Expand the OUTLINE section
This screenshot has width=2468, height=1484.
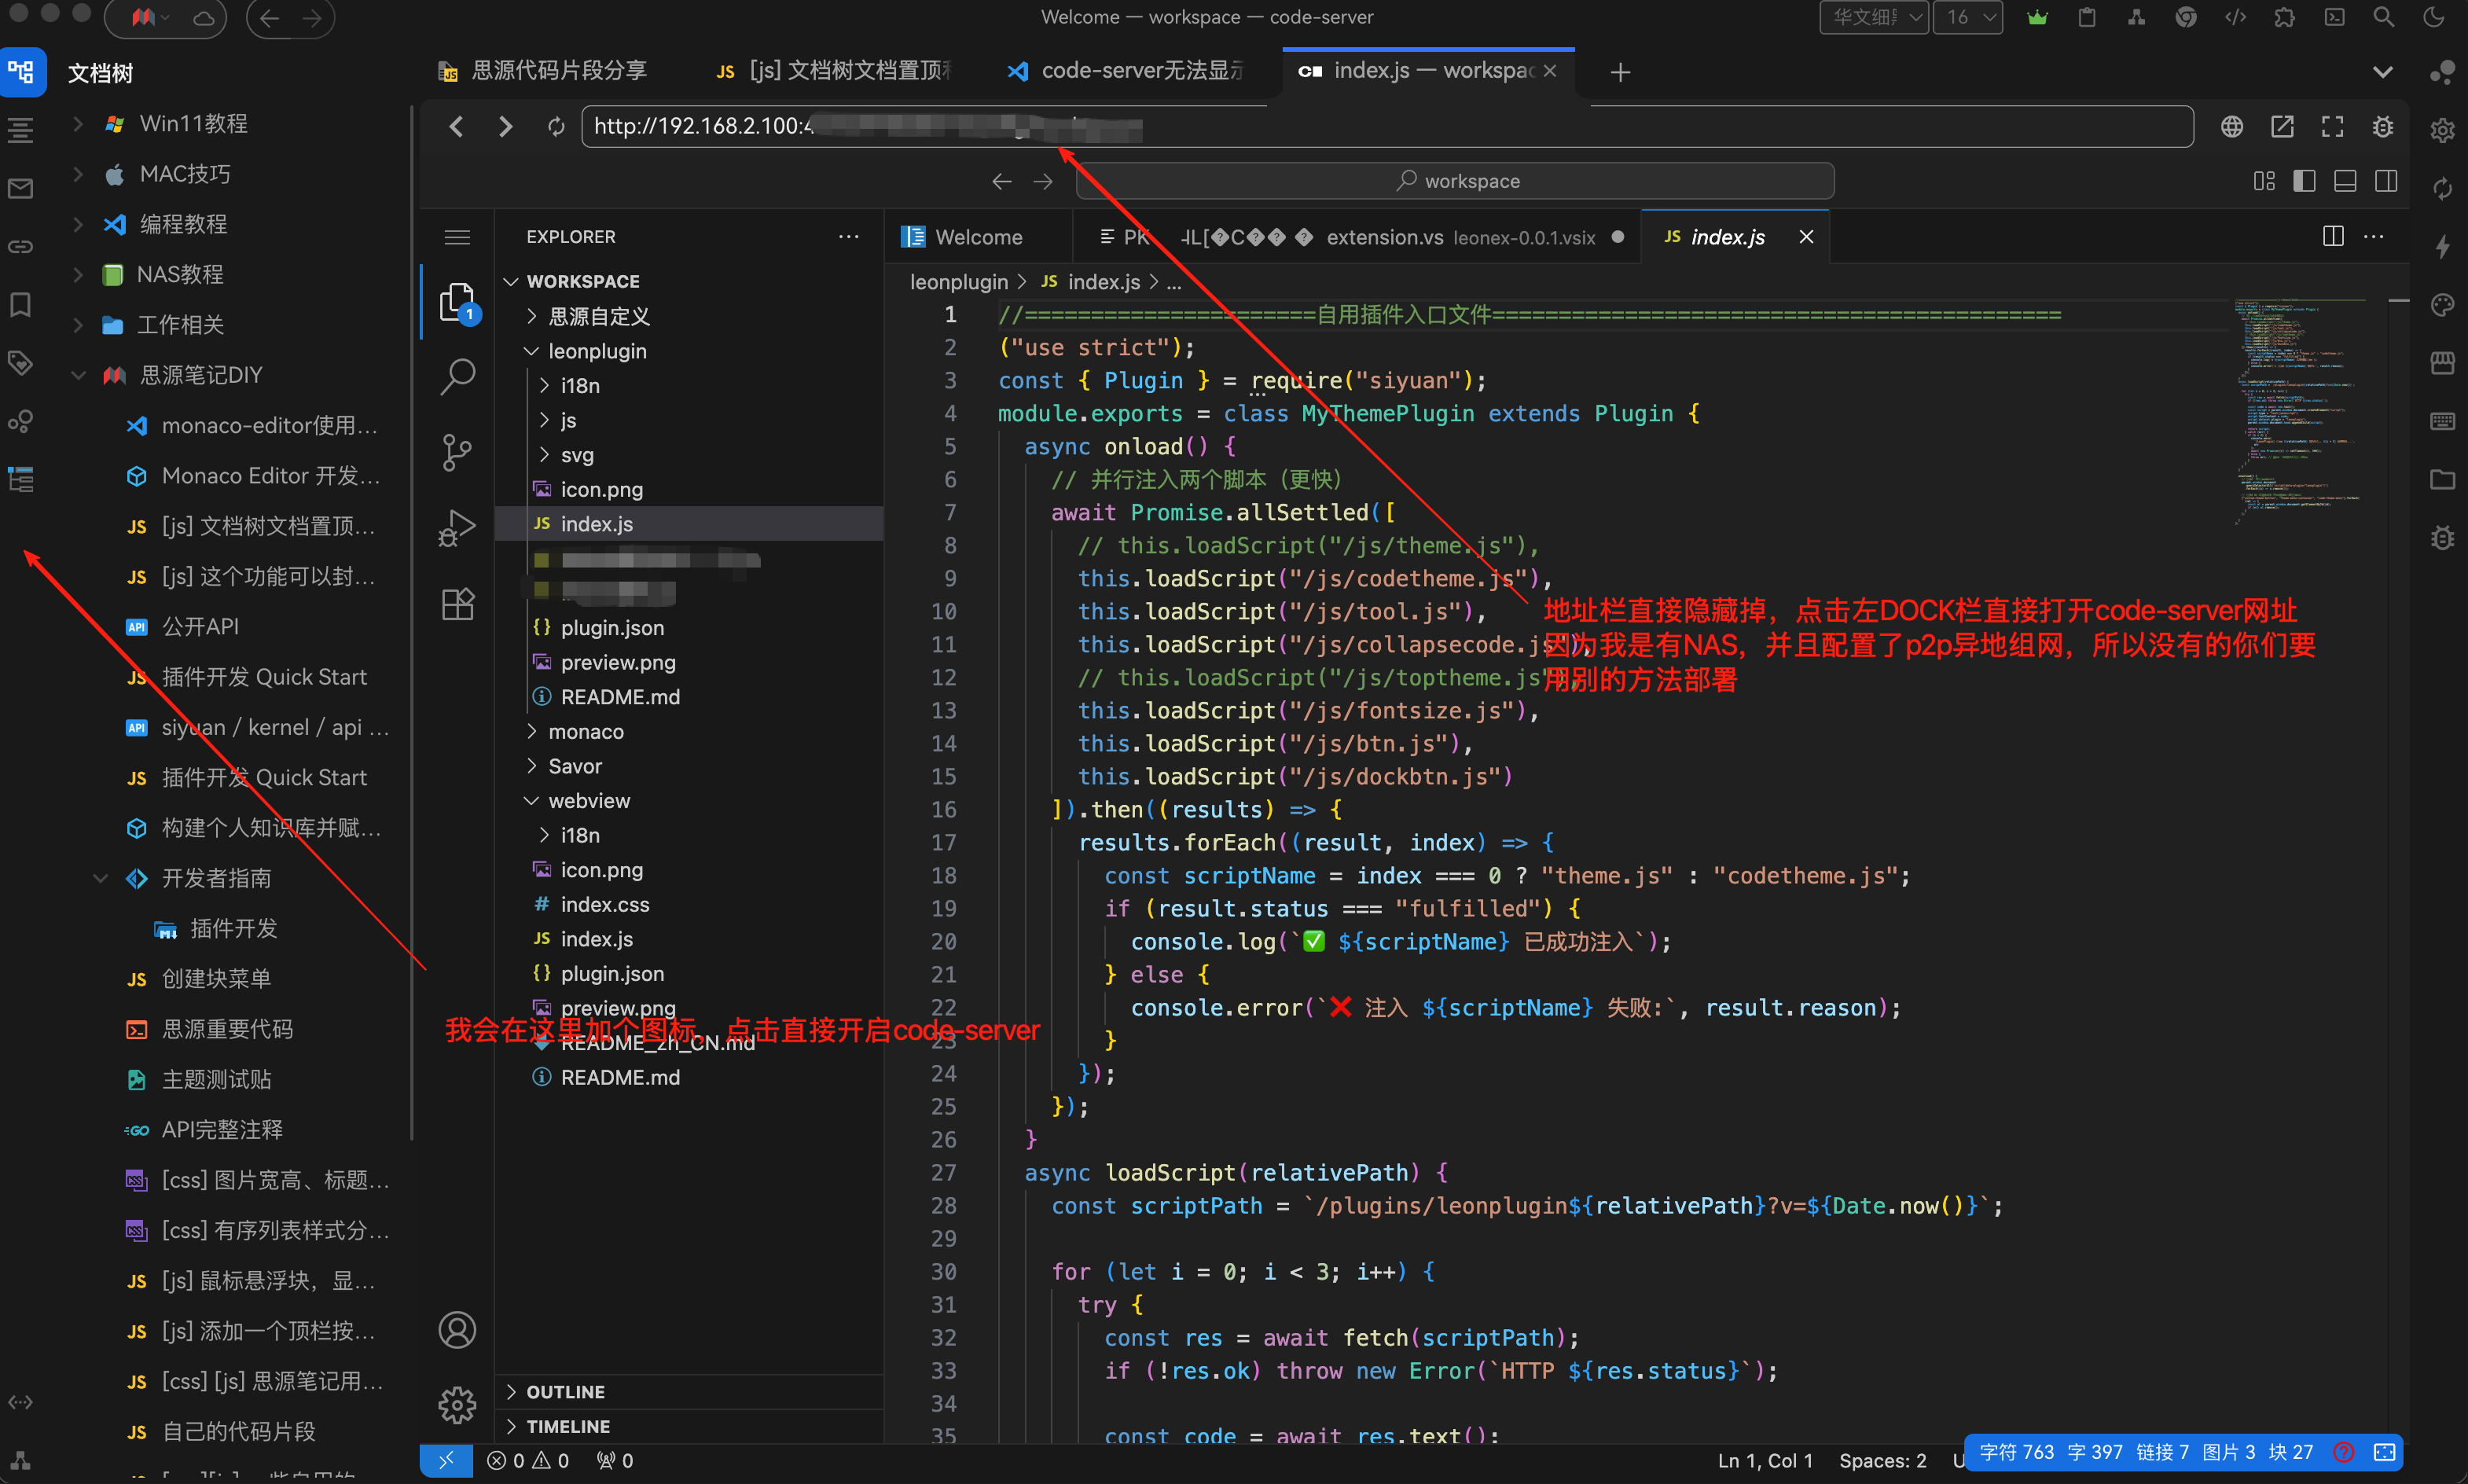pos(565,1391)
